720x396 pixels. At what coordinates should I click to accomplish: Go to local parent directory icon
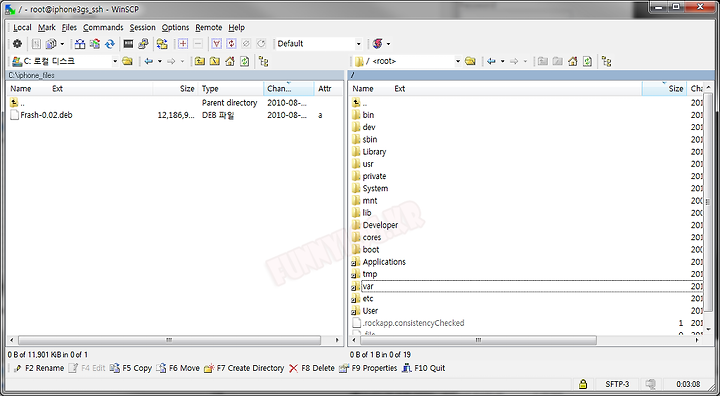[x=199, y=61]
